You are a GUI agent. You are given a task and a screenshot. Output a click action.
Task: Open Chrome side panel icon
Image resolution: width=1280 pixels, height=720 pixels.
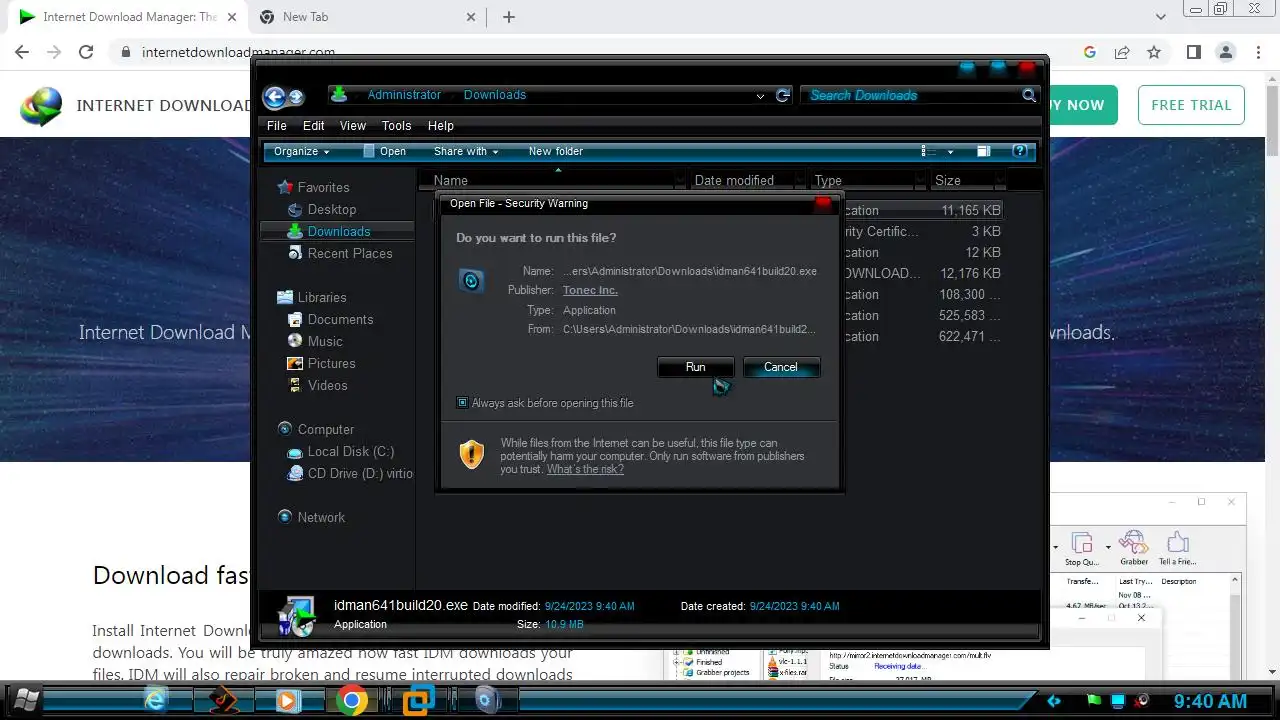[x=1193, y=52]
